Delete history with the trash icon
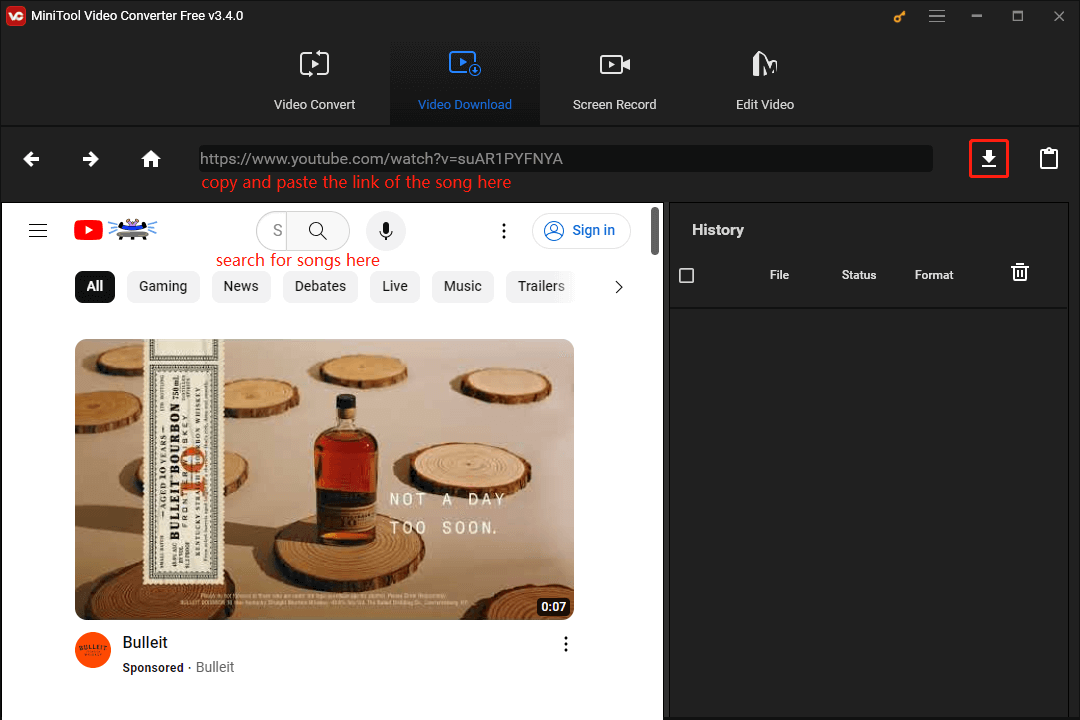The image size is (1080, 720). [1019, 272]
